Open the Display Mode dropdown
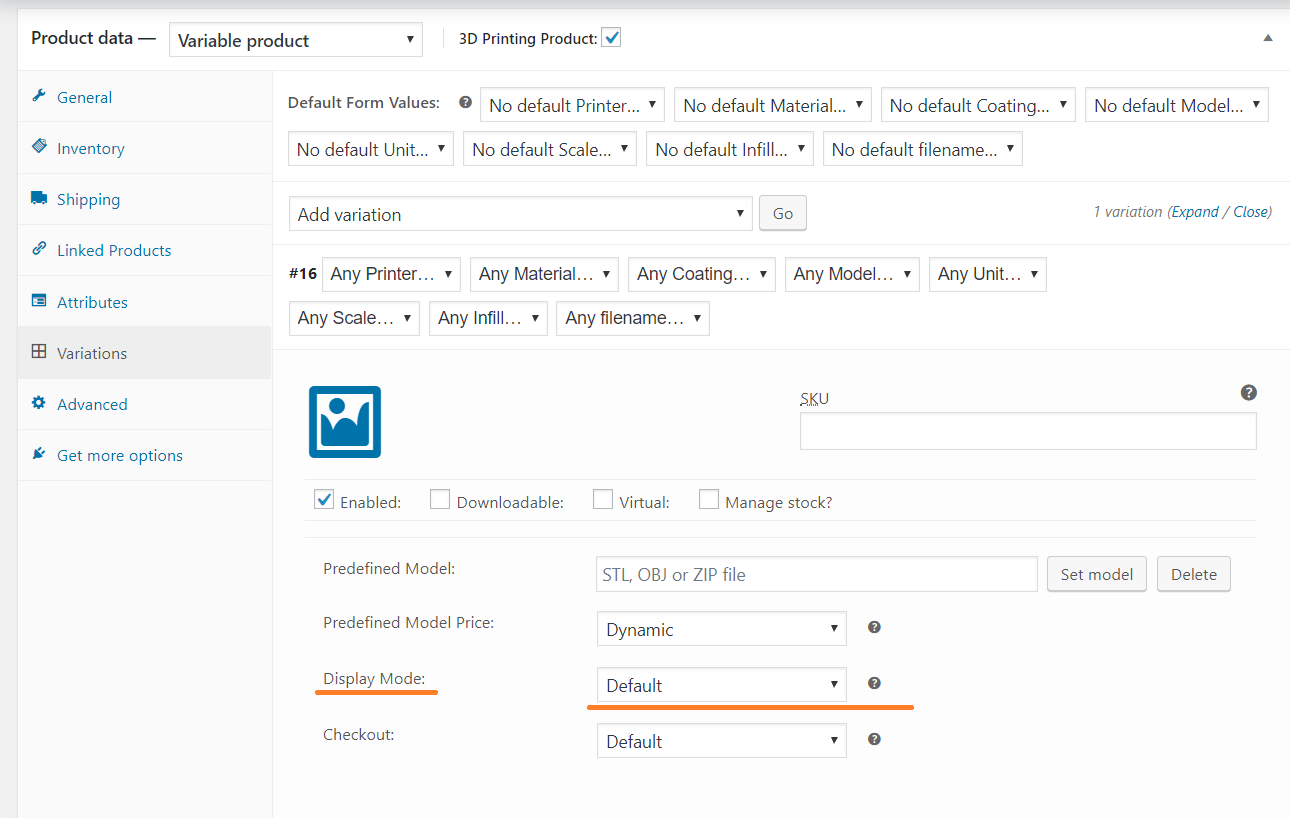The image size is (1290, 818). pos(722,685)
